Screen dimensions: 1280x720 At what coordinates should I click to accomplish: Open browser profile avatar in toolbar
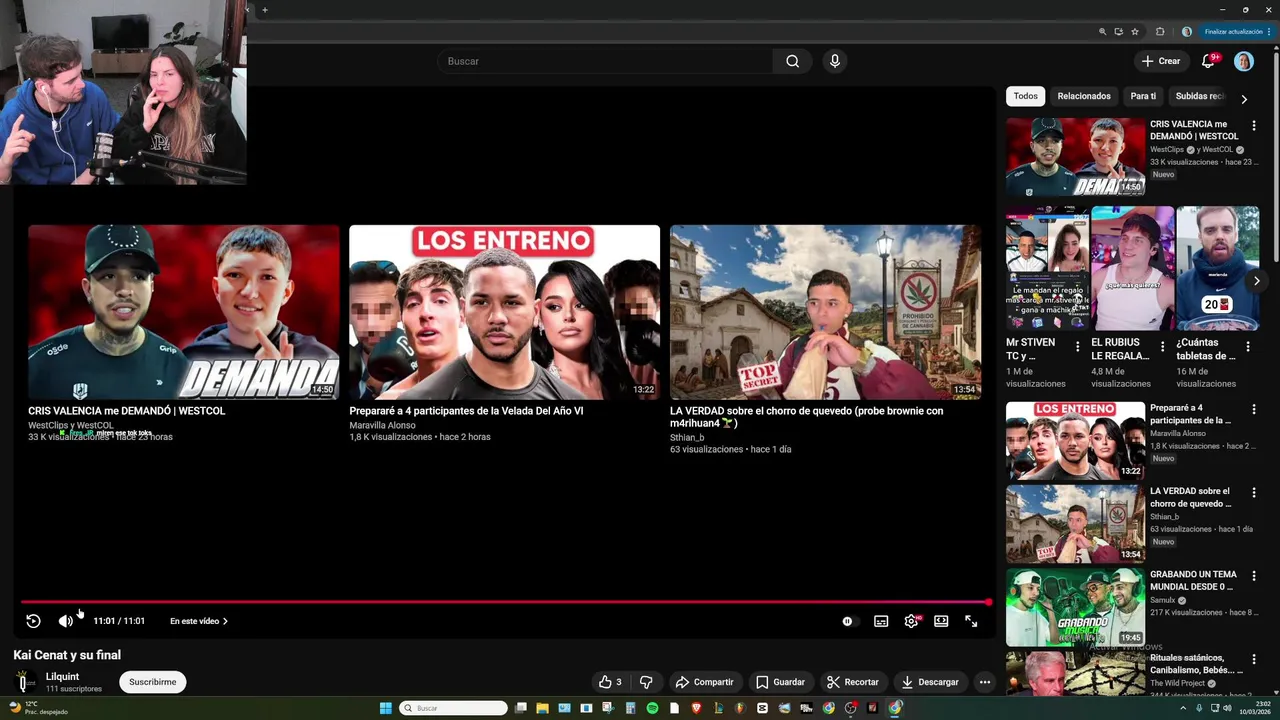(x=1187, y=31)
